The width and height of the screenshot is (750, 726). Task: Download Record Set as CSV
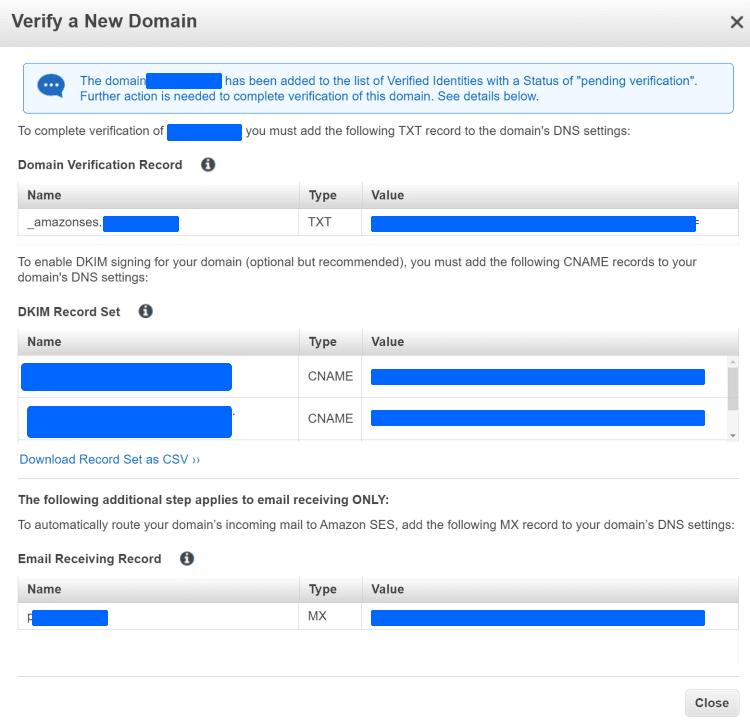(x=110, y=460)
